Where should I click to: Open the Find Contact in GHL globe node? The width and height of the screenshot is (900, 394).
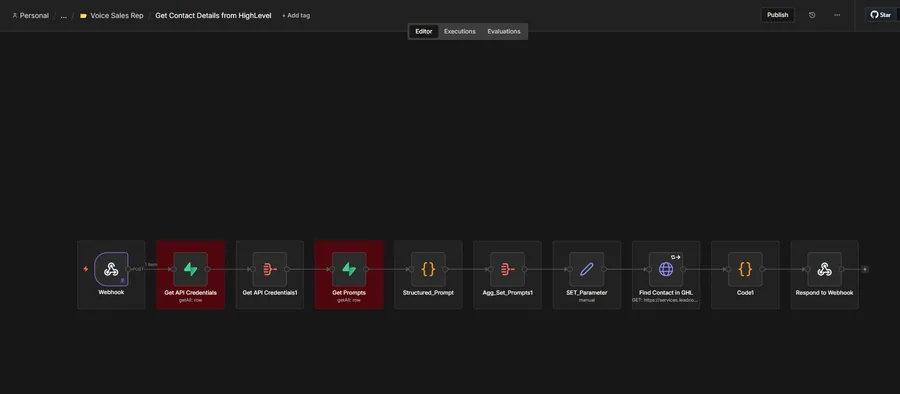point(666,269)
